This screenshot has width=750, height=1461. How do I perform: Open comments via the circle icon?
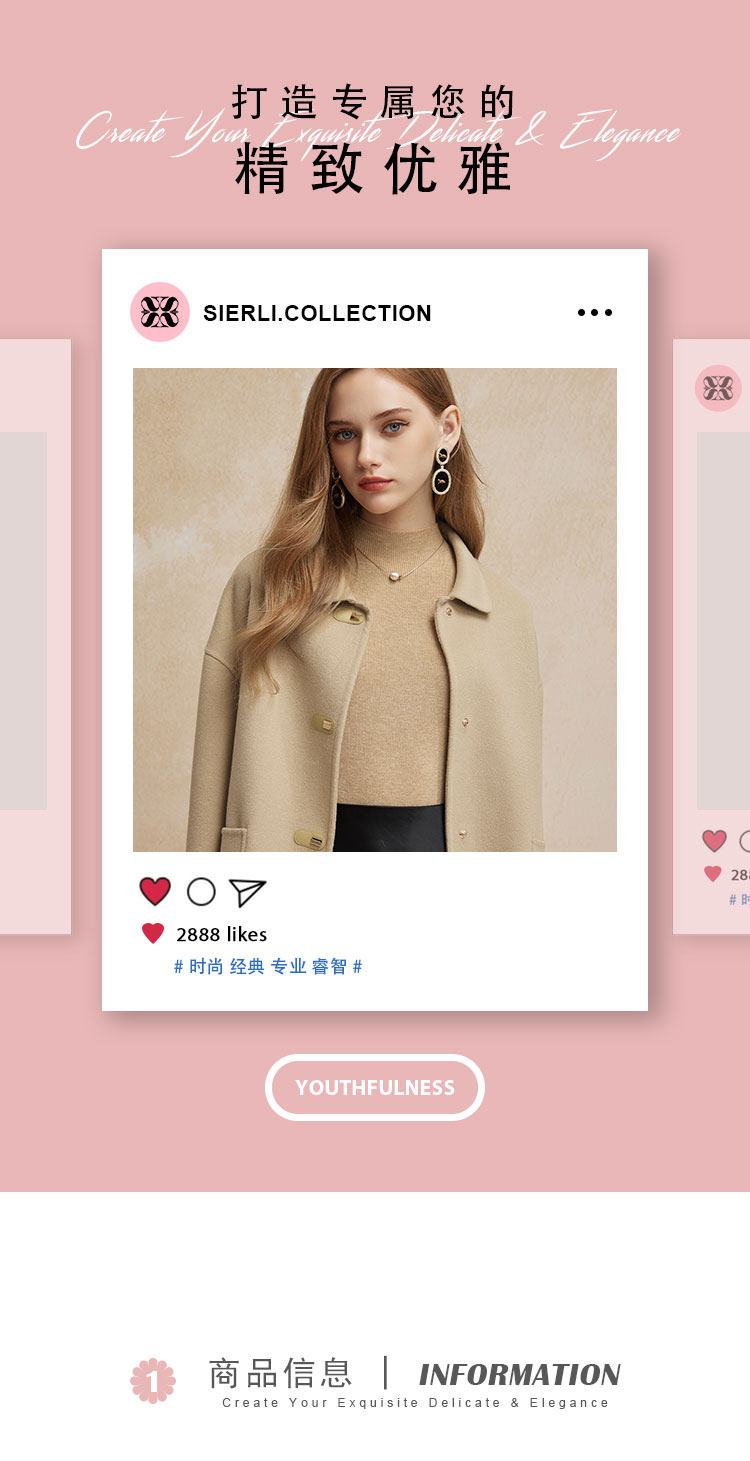(201, 892)
